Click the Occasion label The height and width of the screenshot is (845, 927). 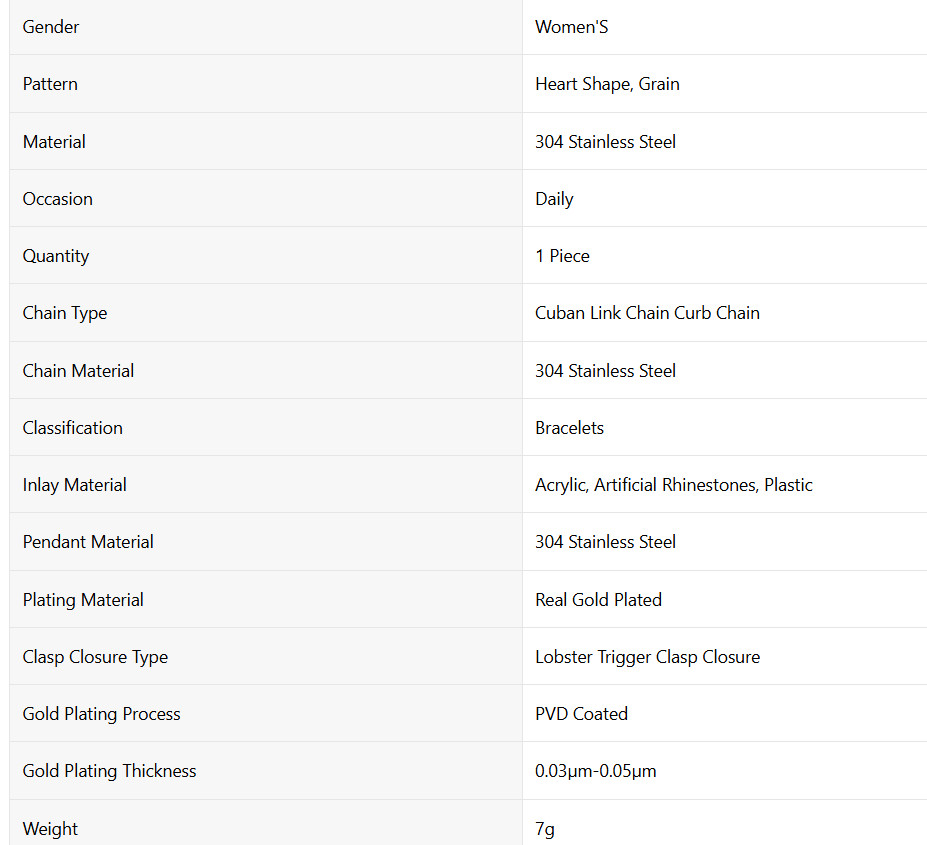pos(57,199)
